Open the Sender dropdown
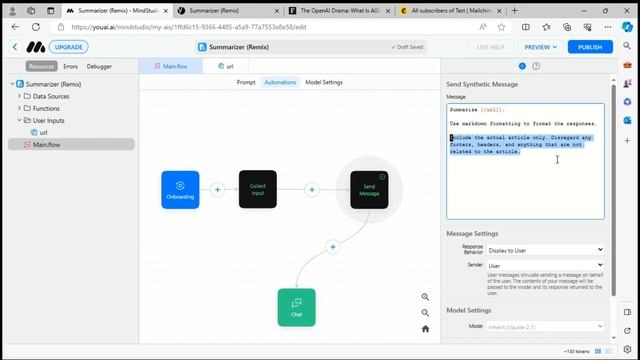 tap(545, 265)
